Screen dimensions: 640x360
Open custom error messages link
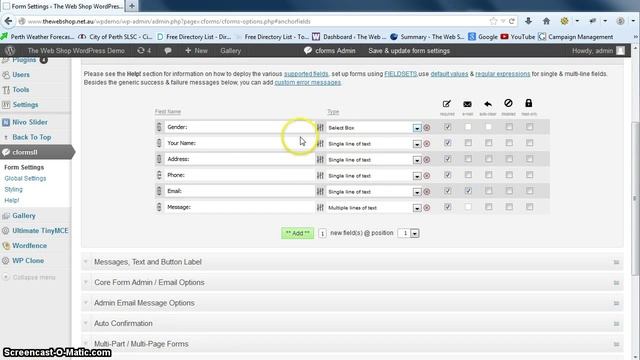point(308,82)
